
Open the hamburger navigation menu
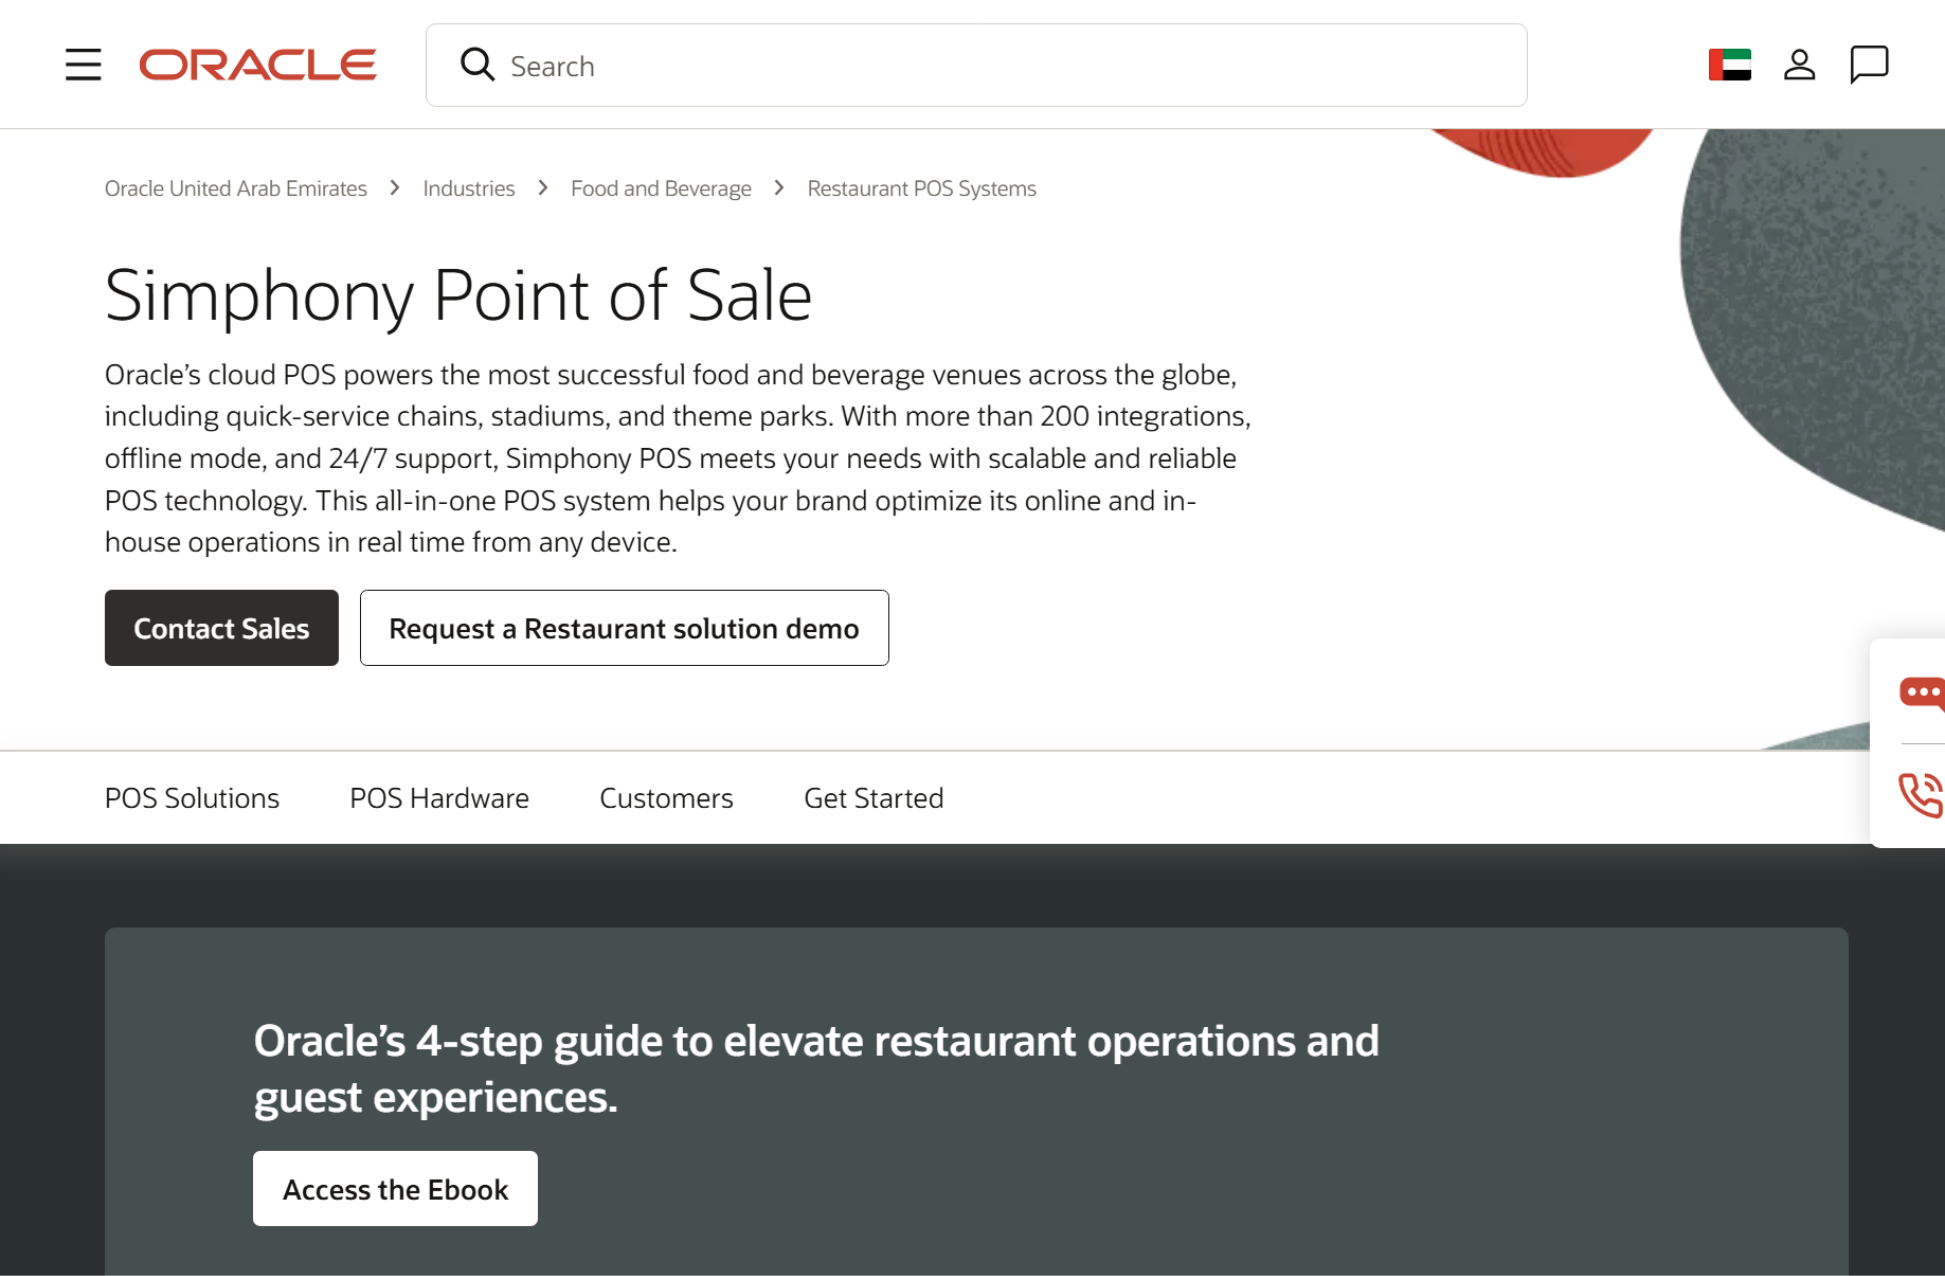pyautogui.click(x=83, y=65)
